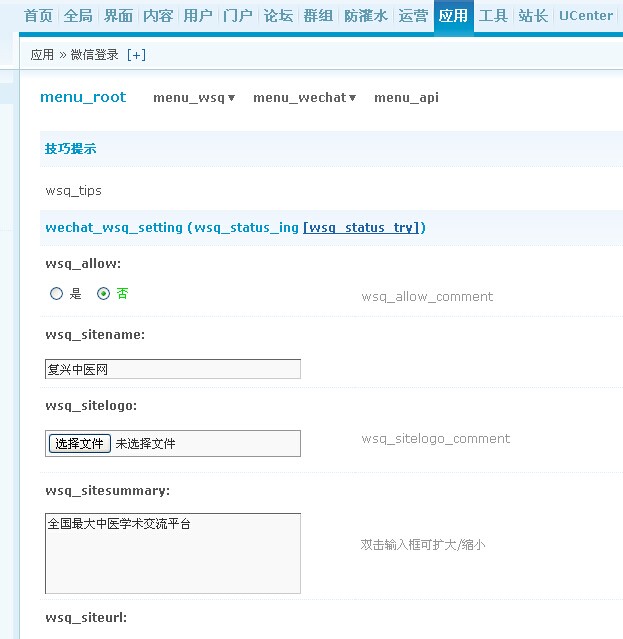Switch to the 门户 tab
The width and height of the screenshot is (623, 639).
tap(238, 16)
